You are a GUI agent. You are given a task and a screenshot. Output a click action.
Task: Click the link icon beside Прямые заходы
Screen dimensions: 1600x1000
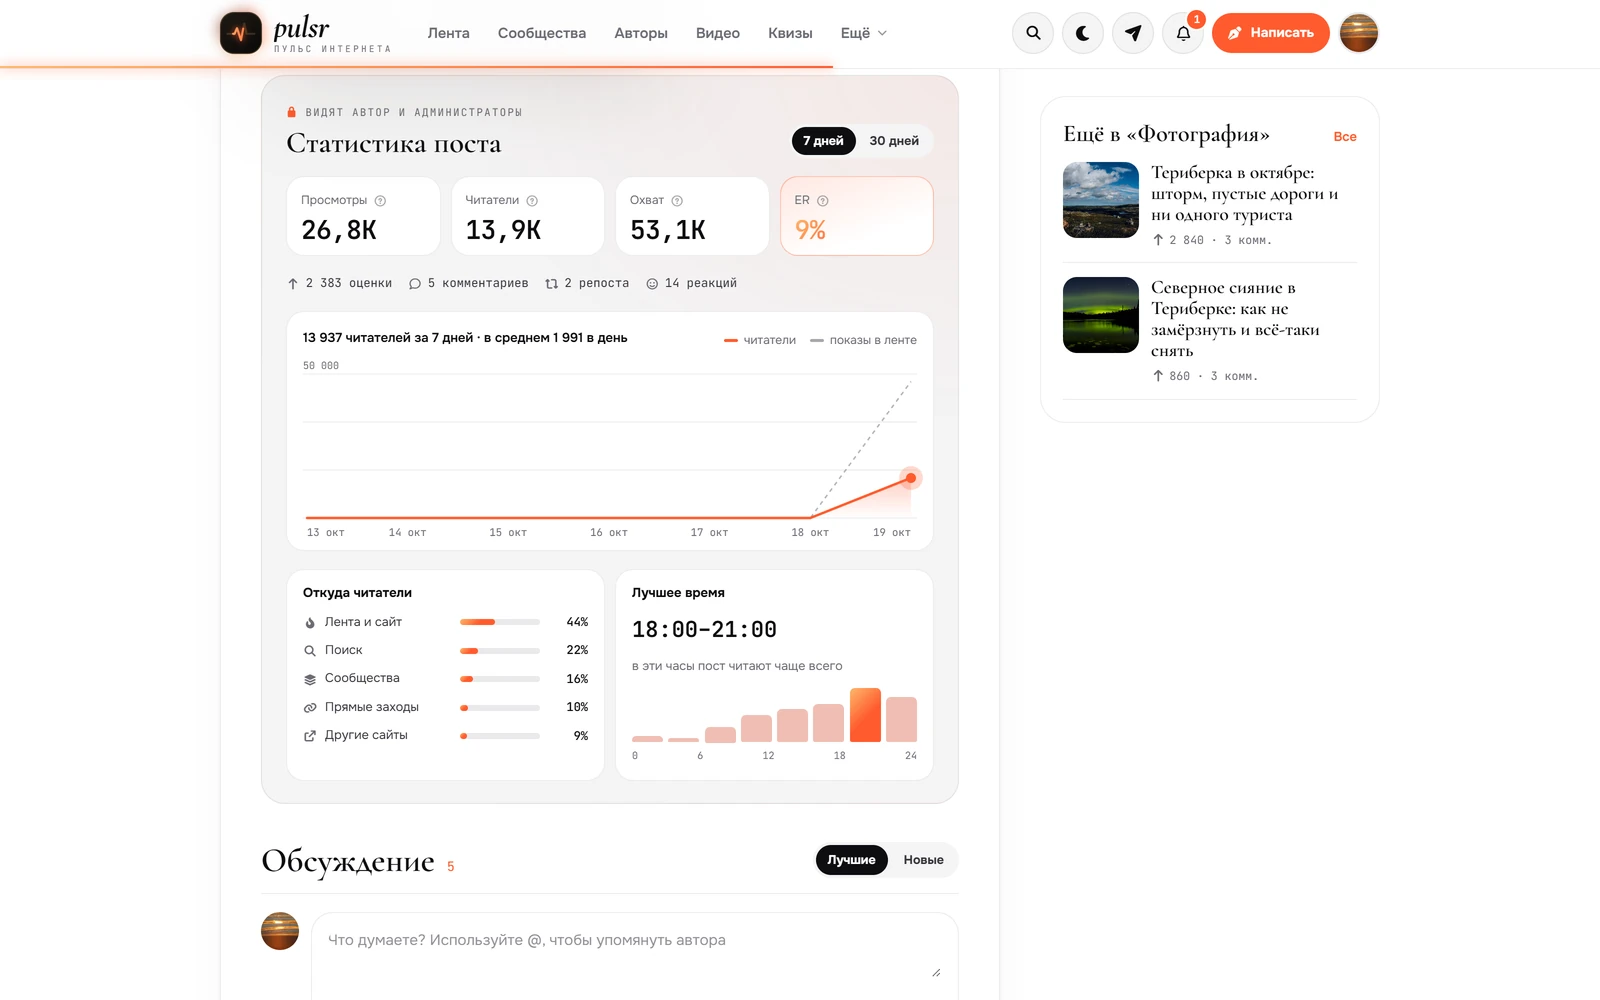tap(310, 708)
